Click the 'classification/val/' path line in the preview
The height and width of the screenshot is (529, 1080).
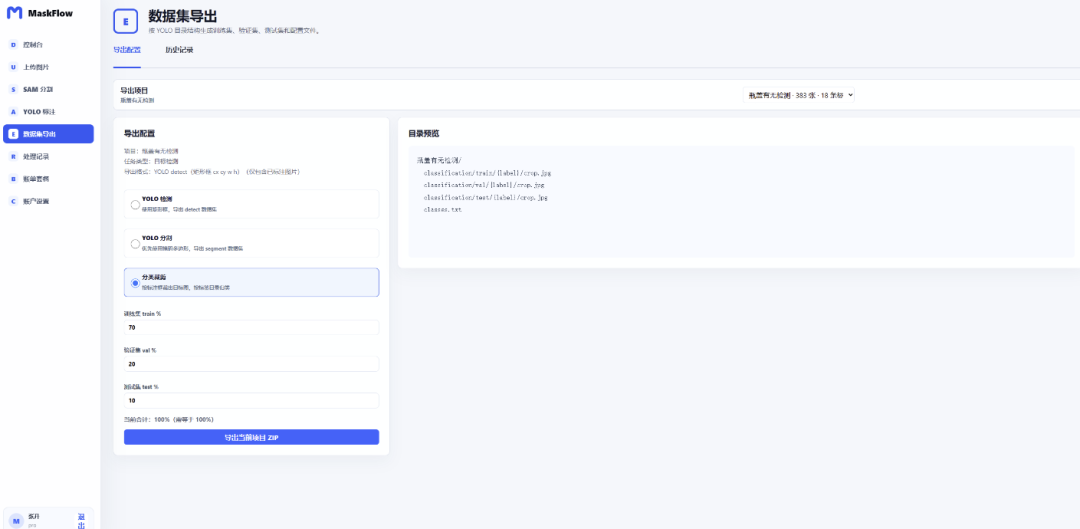[484, 185]
